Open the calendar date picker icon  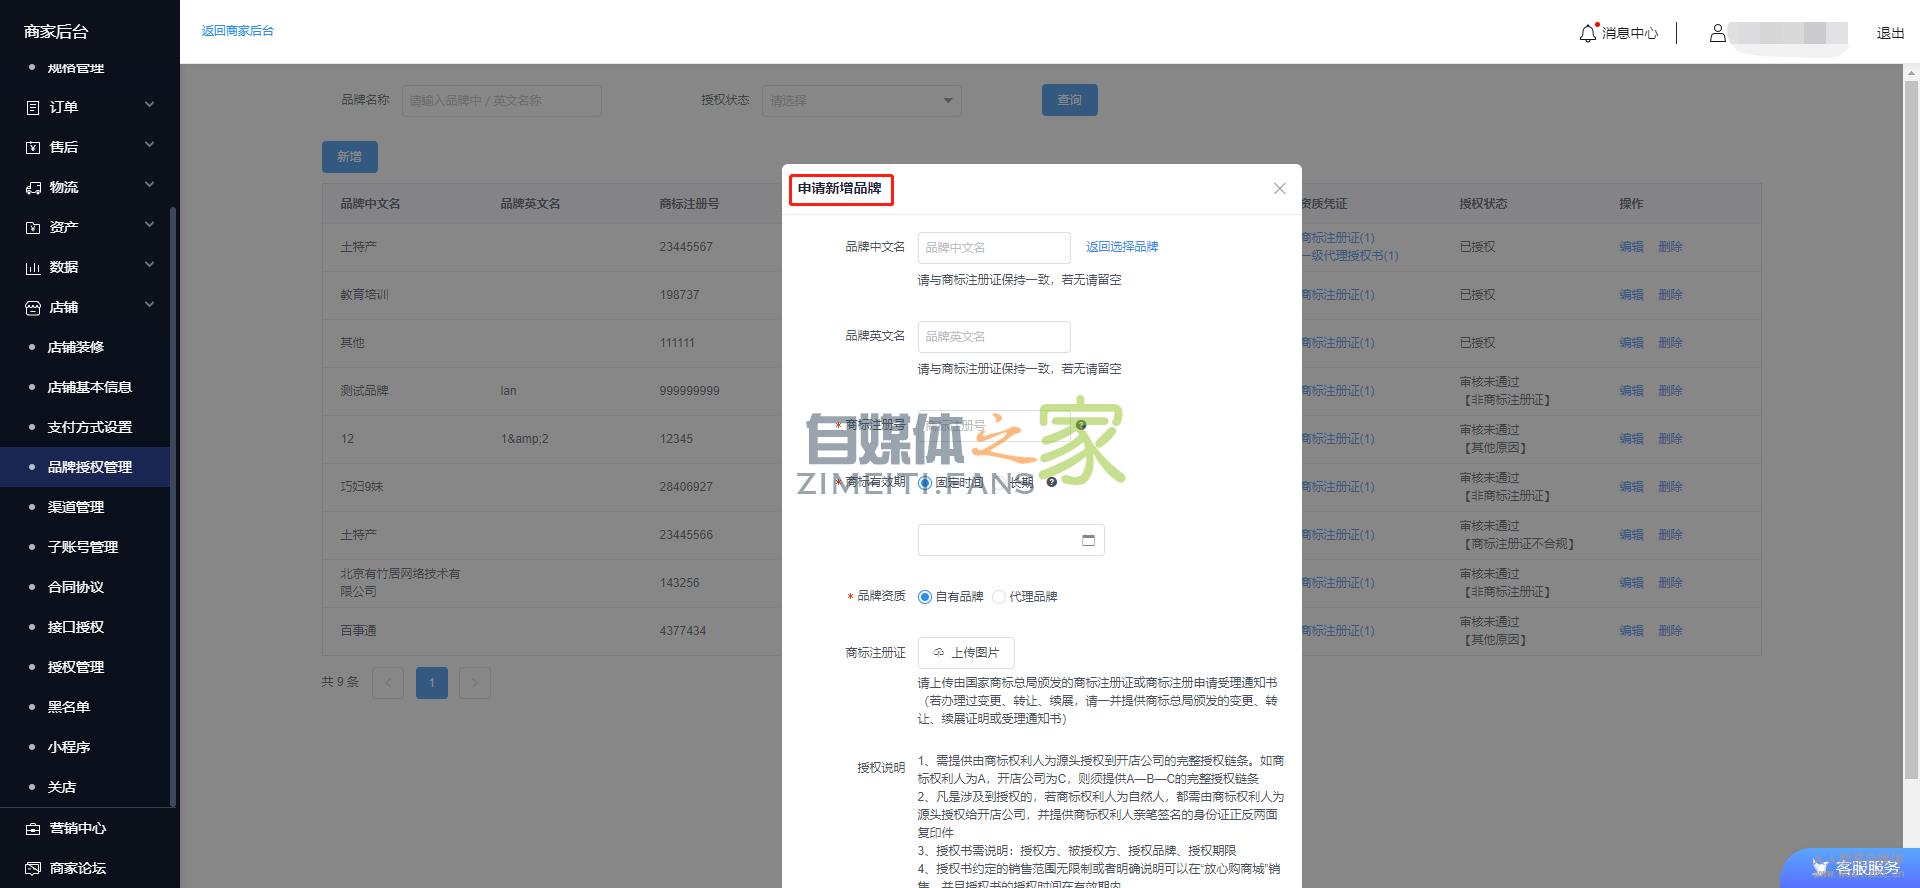tap(1088, 540)
